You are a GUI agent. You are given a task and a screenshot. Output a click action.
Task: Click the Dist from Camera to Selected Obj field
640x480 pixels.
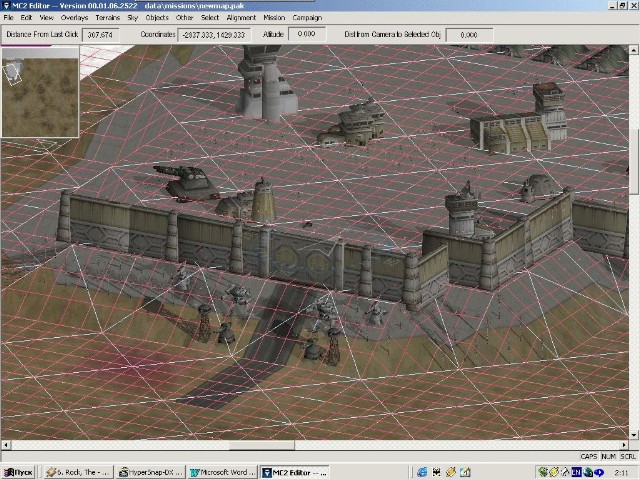tap(469, 35)
